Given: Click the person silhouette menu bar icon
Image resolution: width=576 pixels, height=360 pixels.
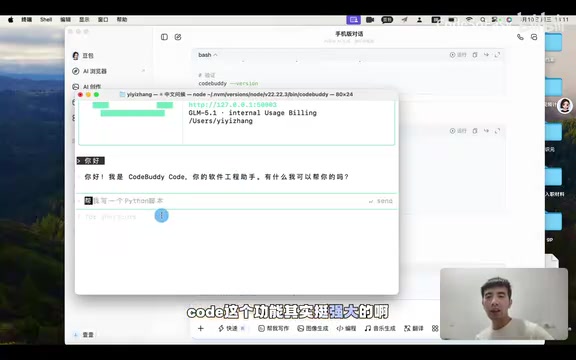Looking at the screenshot, I should [419, 20].
